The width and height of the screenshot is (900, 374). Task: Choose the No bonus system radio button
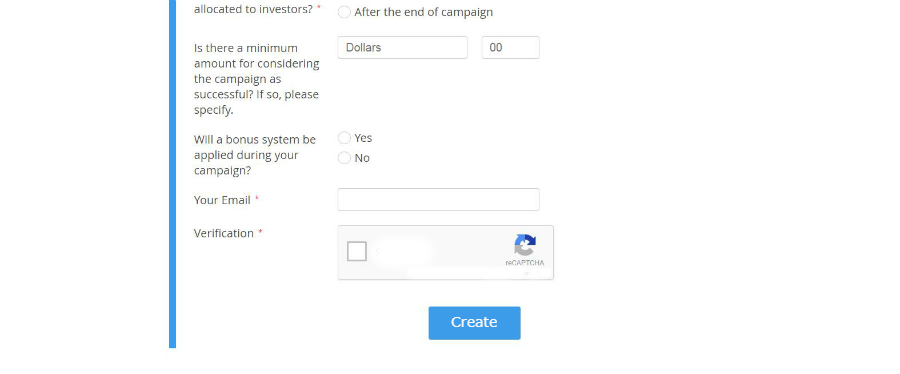pos(344,158)
